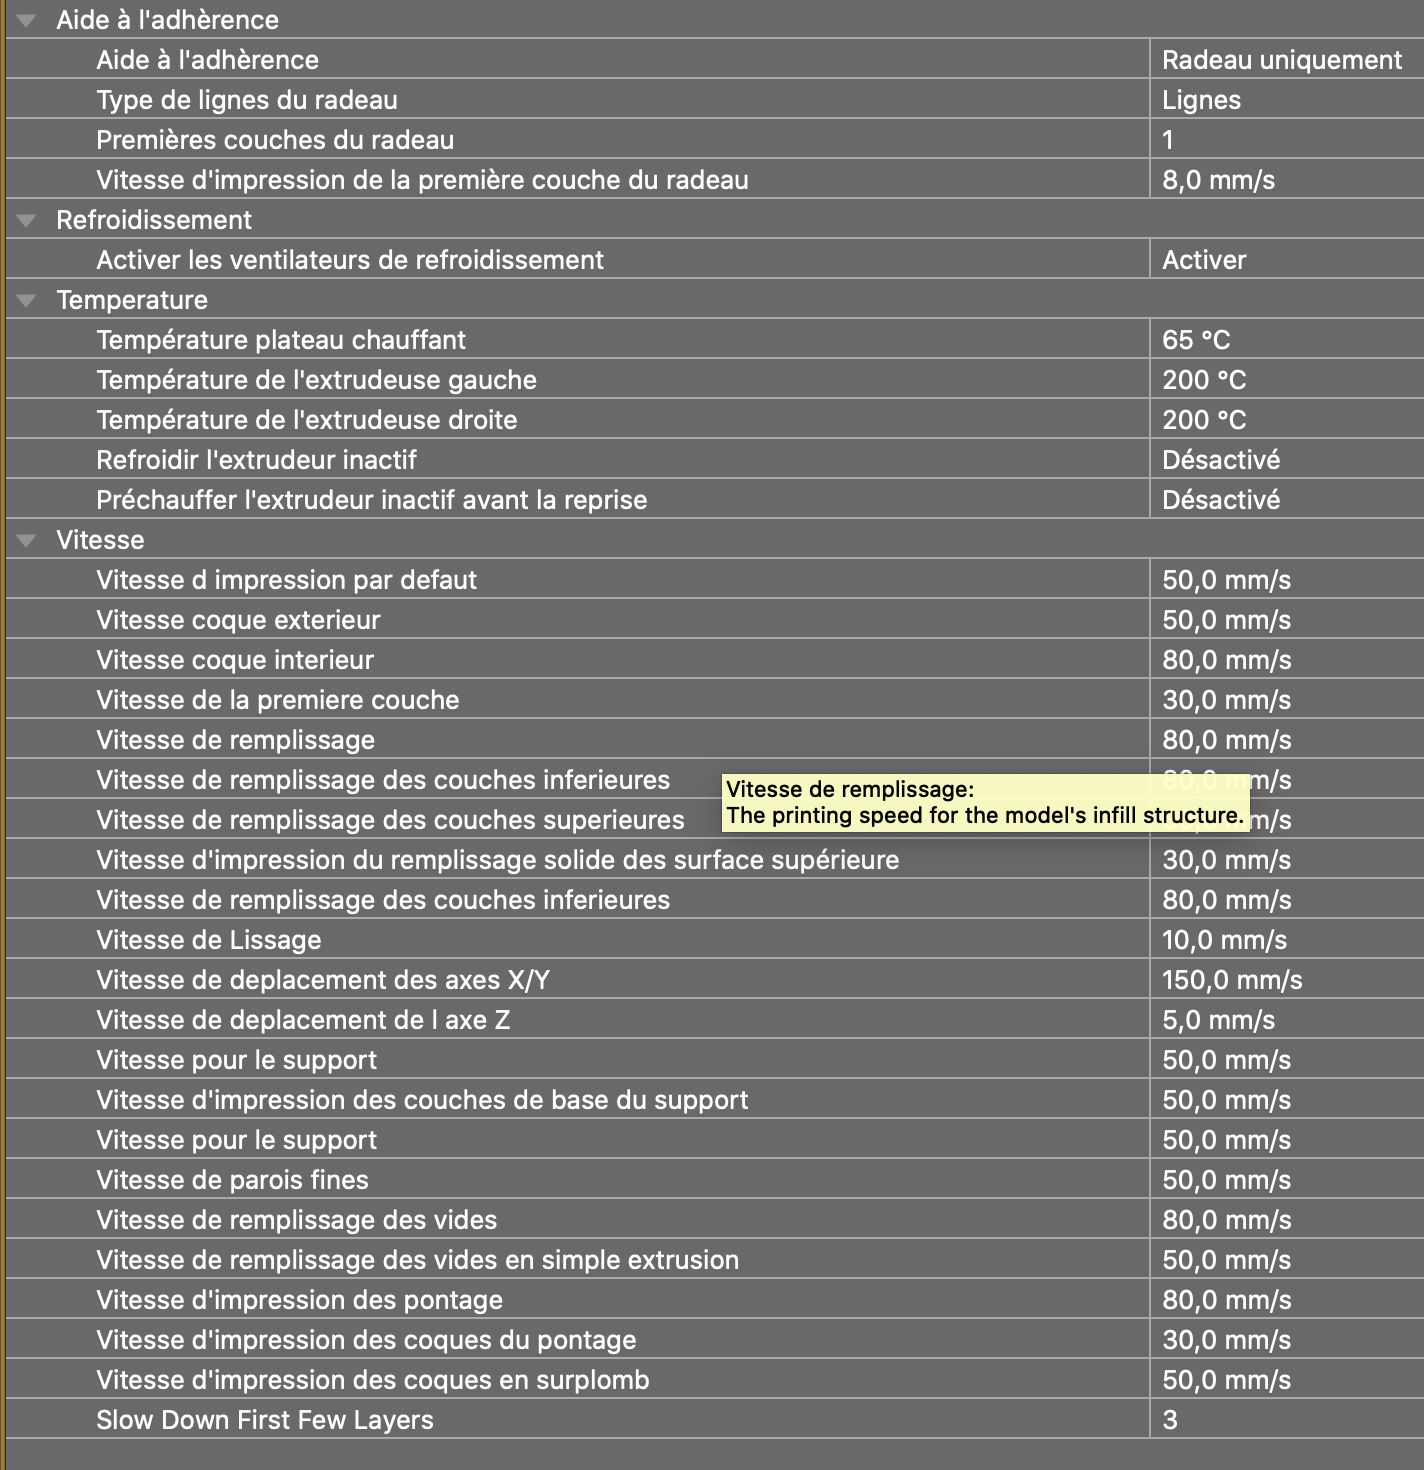Edit the right extruder temperature value

1204,420
